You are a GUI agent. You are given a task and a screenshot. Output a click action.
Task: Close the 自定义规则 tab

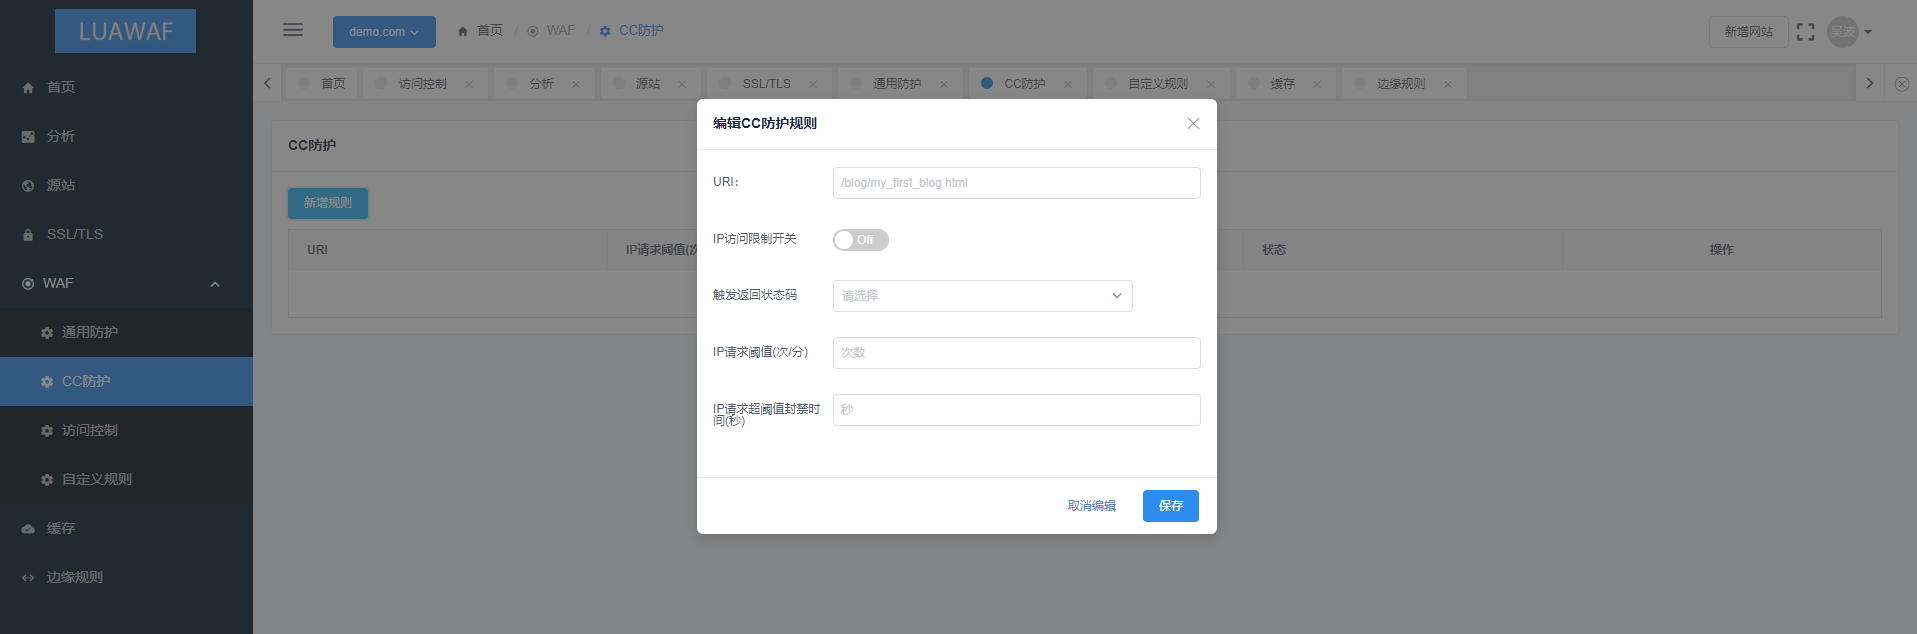[1211, 84]
